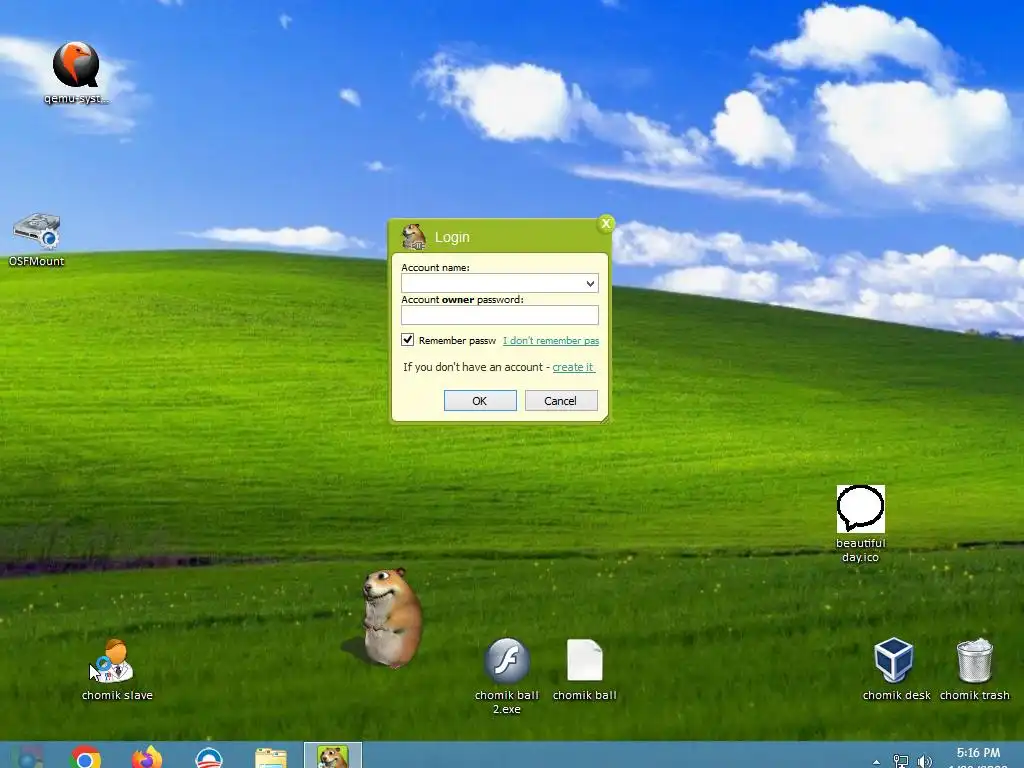This screenshot has width=1024, height=768.
Task: Show hidden tray icons arrow
Action: pos(876,762)
